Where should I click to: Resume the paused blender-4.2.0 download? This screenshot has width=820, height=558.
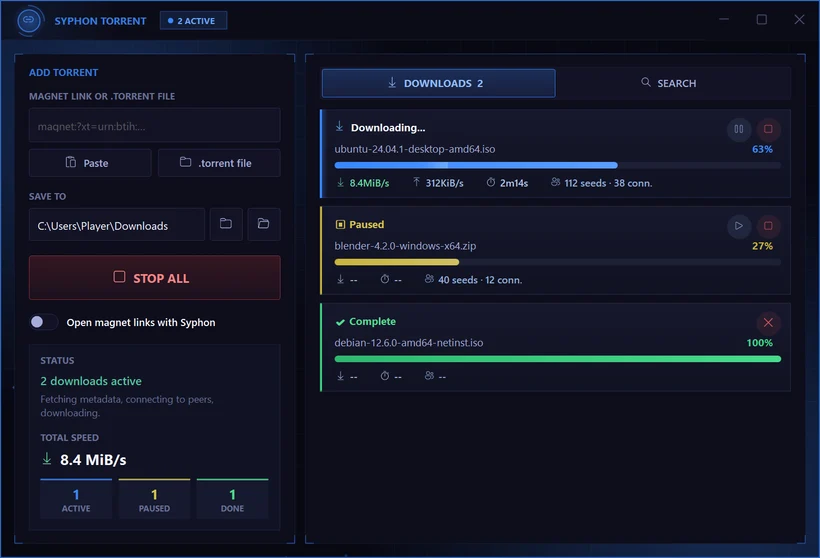tap(738, 226)
